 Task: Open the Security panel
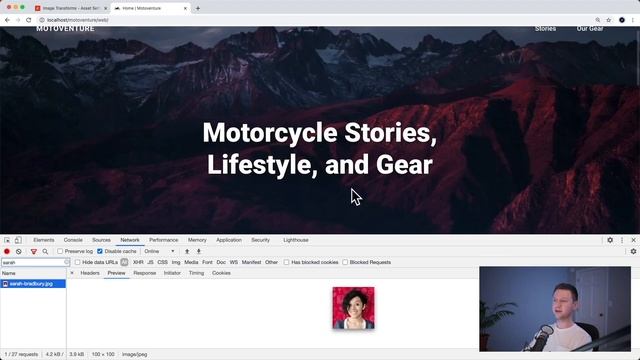pyautogui.click(x=260, y=240)
